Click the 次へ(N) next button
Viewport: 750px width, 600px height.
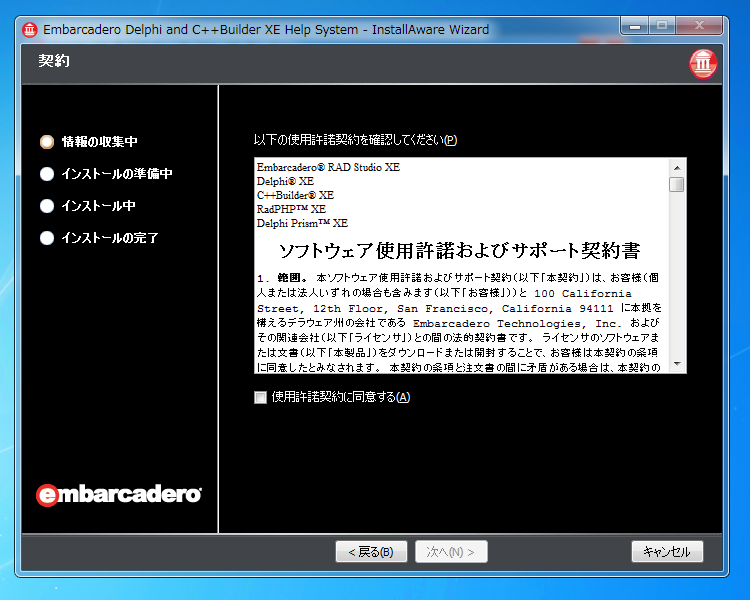pos(451,552)
